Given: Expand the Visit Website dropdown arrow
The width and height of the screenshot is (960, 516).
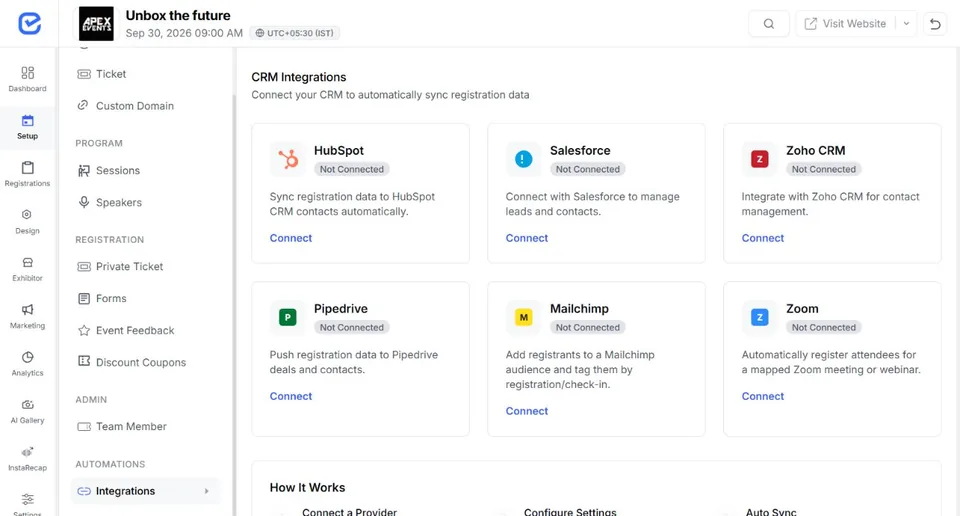Looking at the screenshot, I should pos(906,24).
